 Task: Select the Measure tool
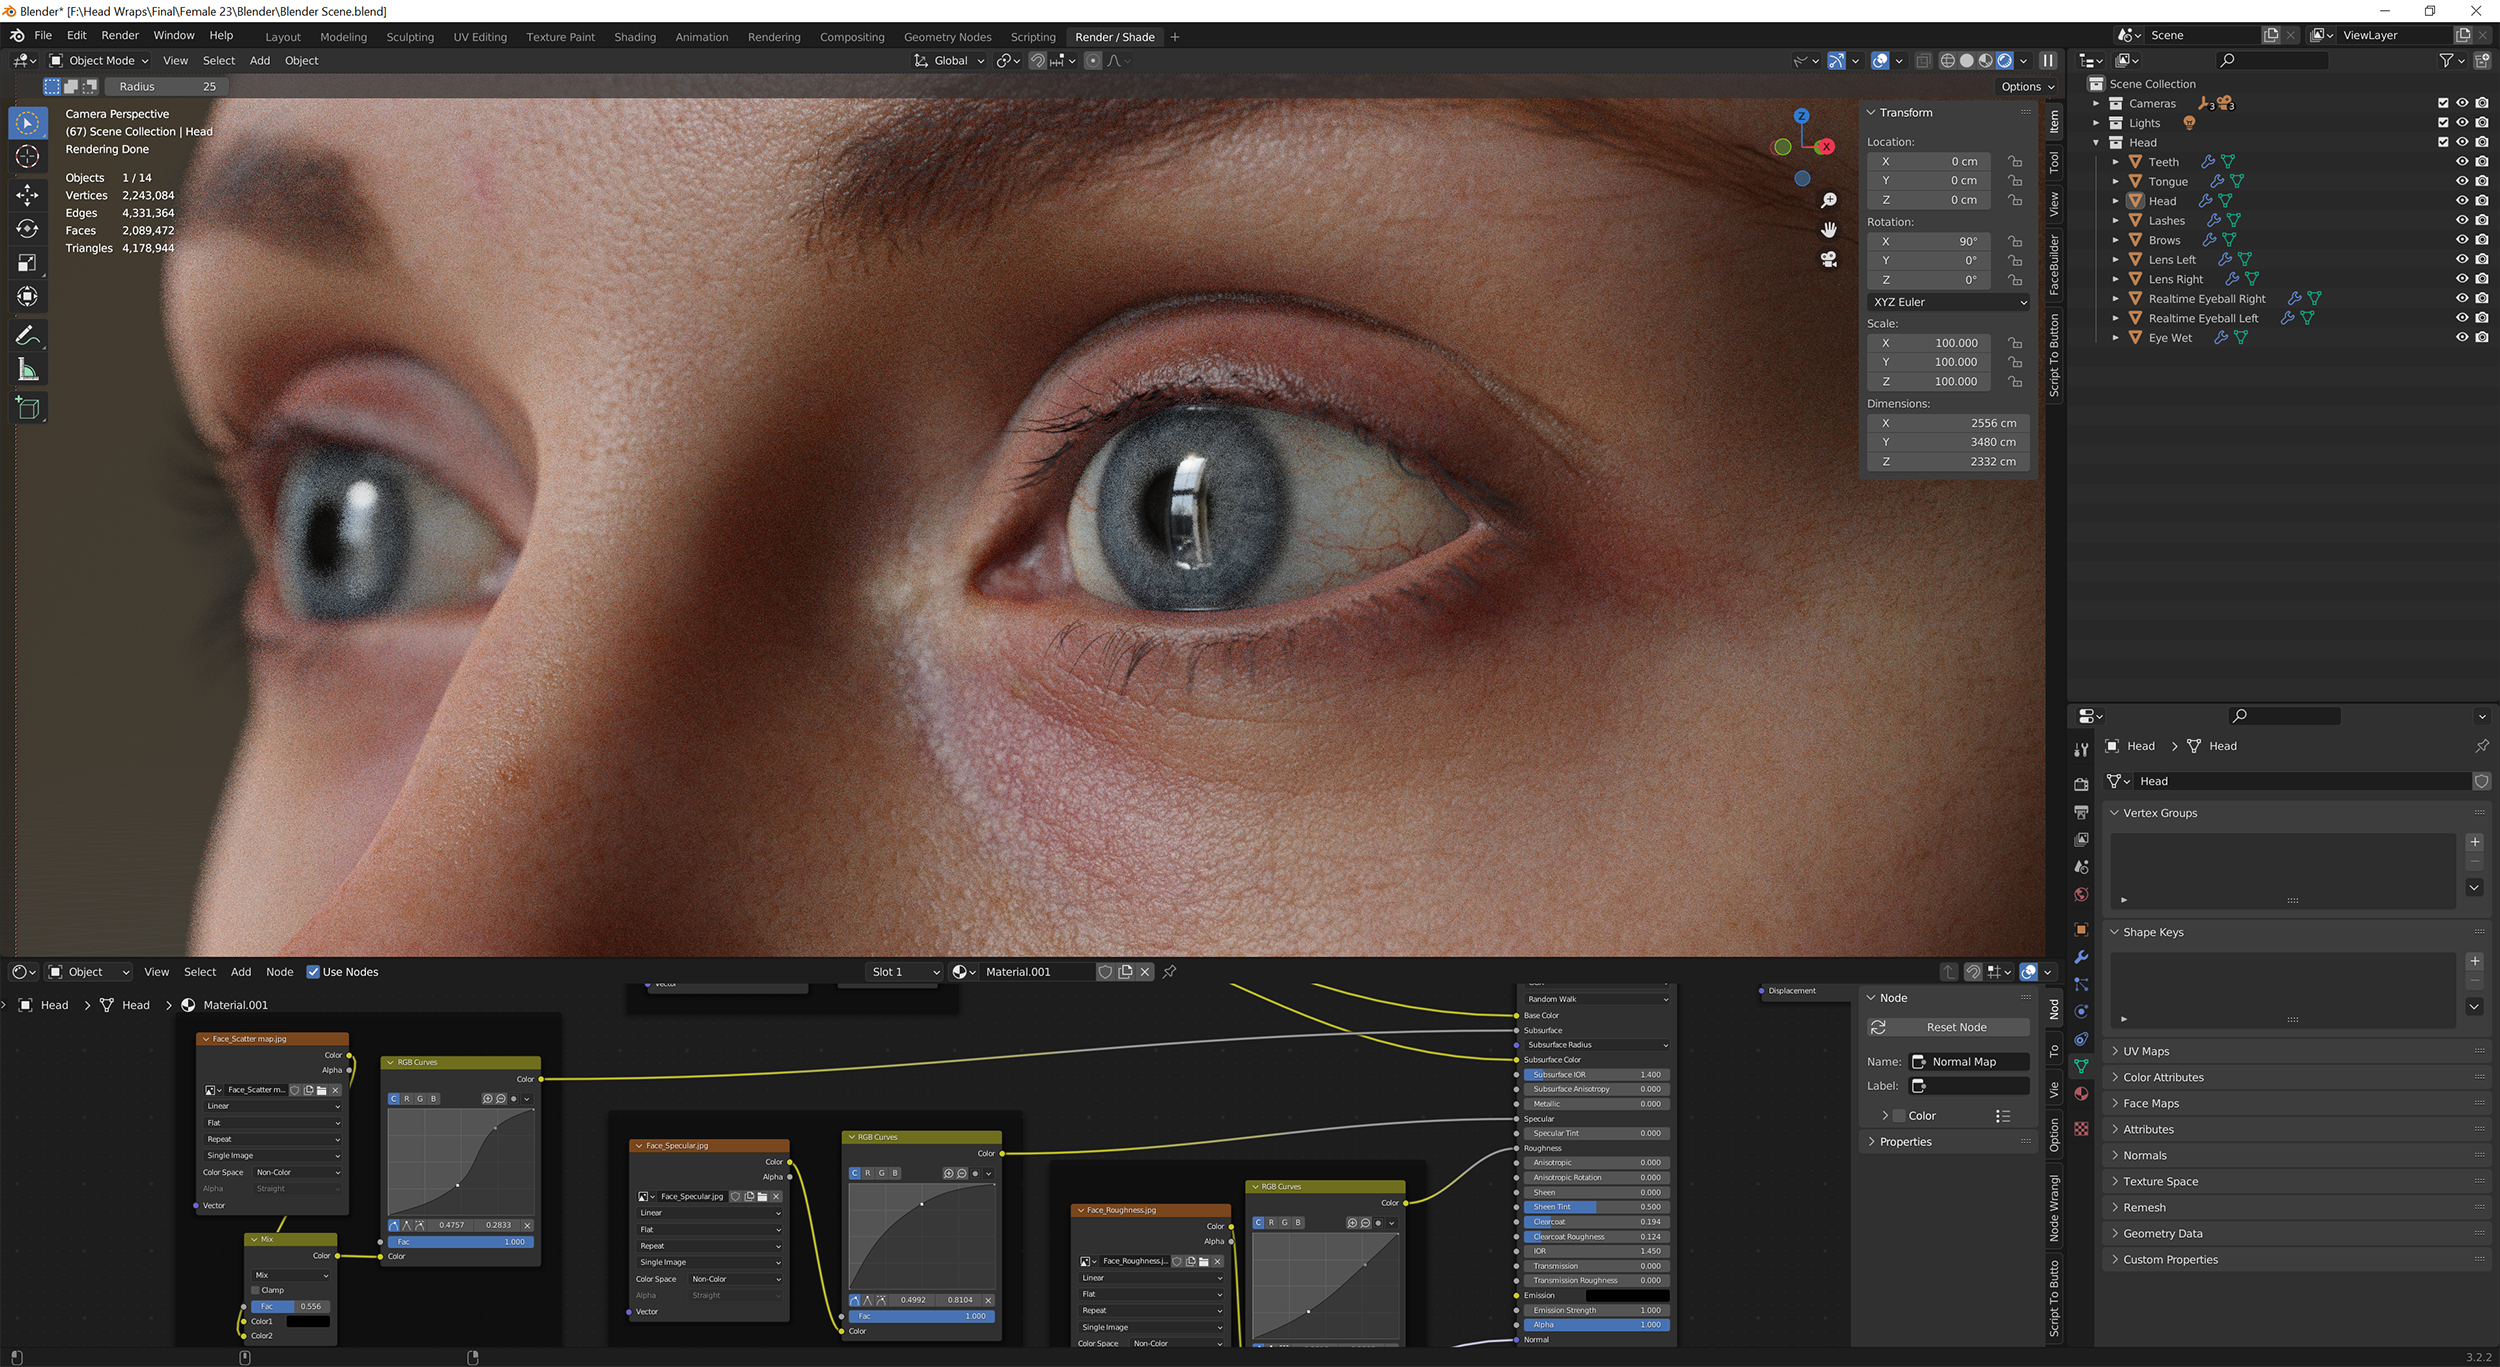[28, 371]
